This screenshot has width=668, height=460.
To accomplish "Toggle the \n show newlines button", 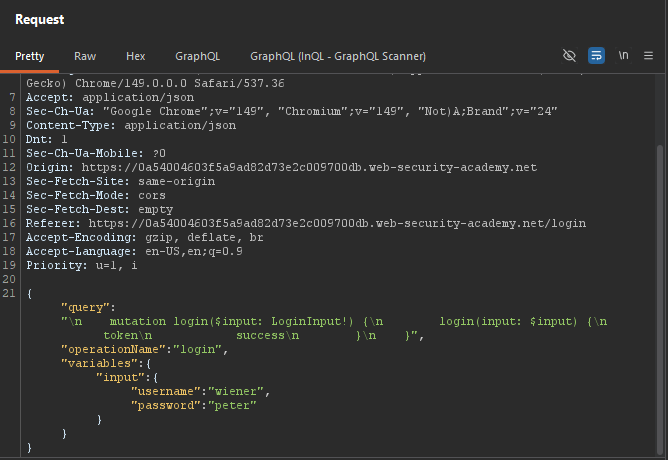I will (623, 55).
